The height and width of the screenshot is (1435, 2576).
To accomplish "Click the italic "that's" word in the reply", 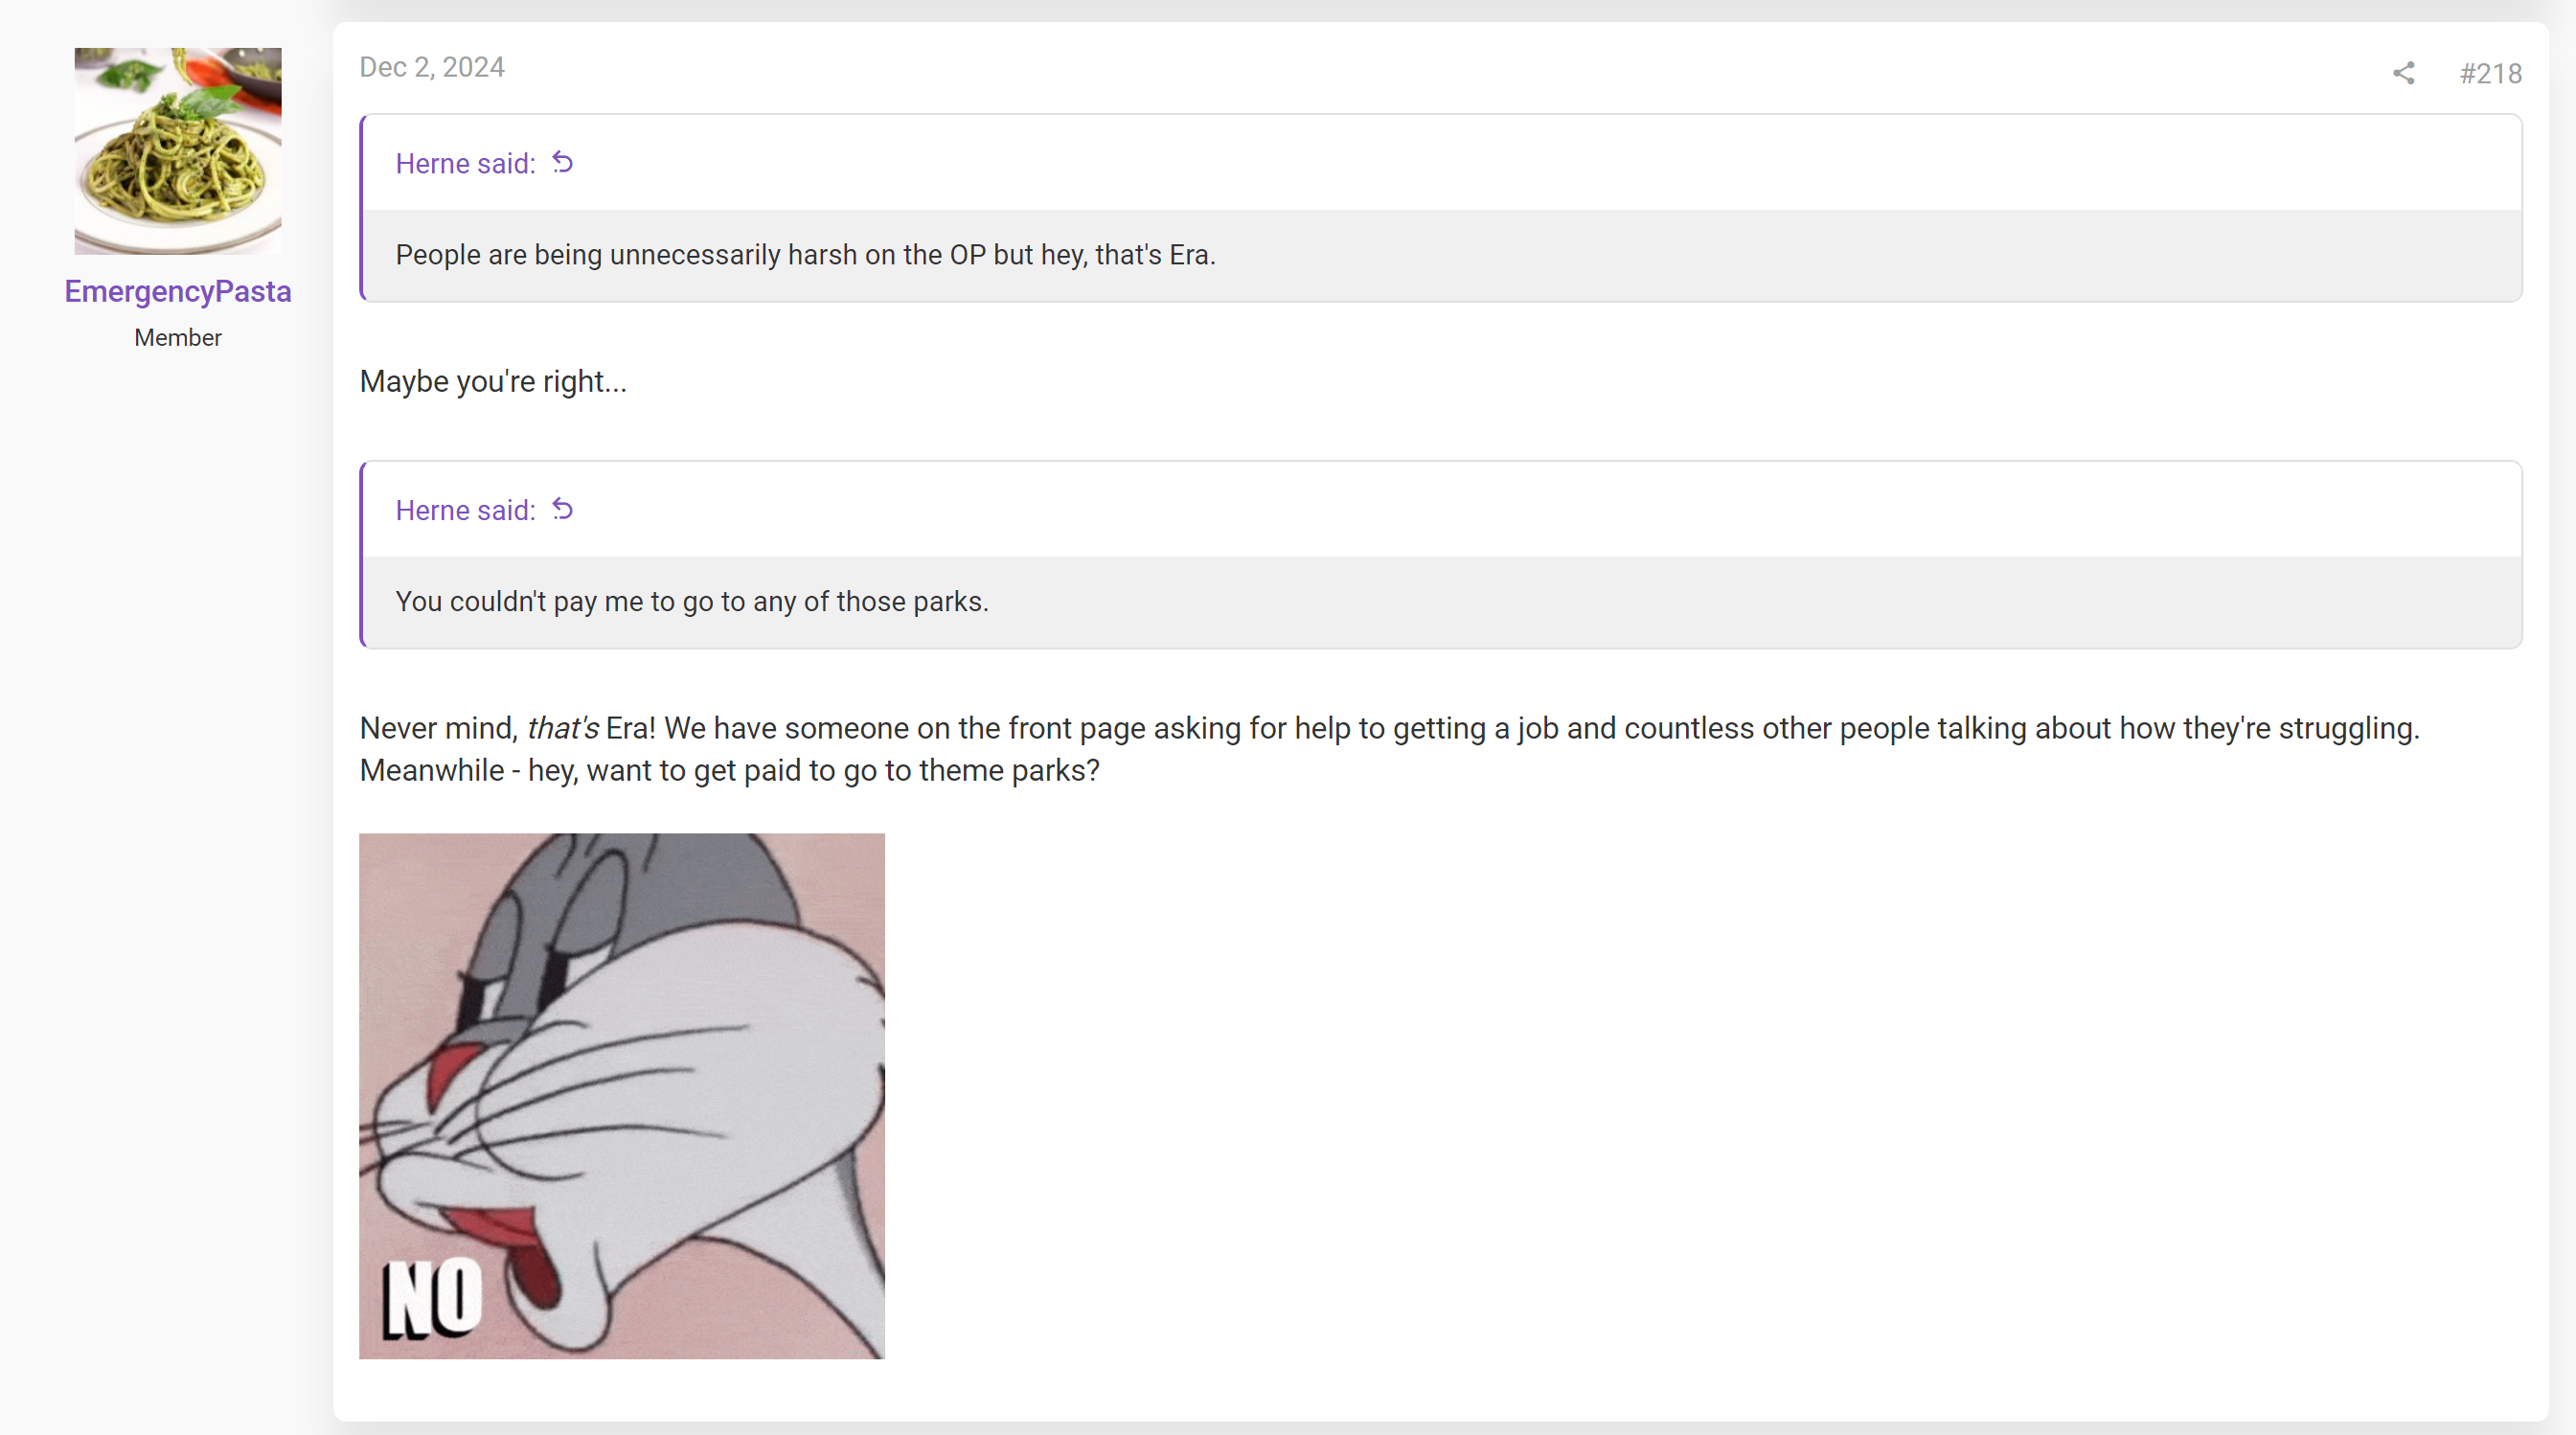I will point(563,728).
